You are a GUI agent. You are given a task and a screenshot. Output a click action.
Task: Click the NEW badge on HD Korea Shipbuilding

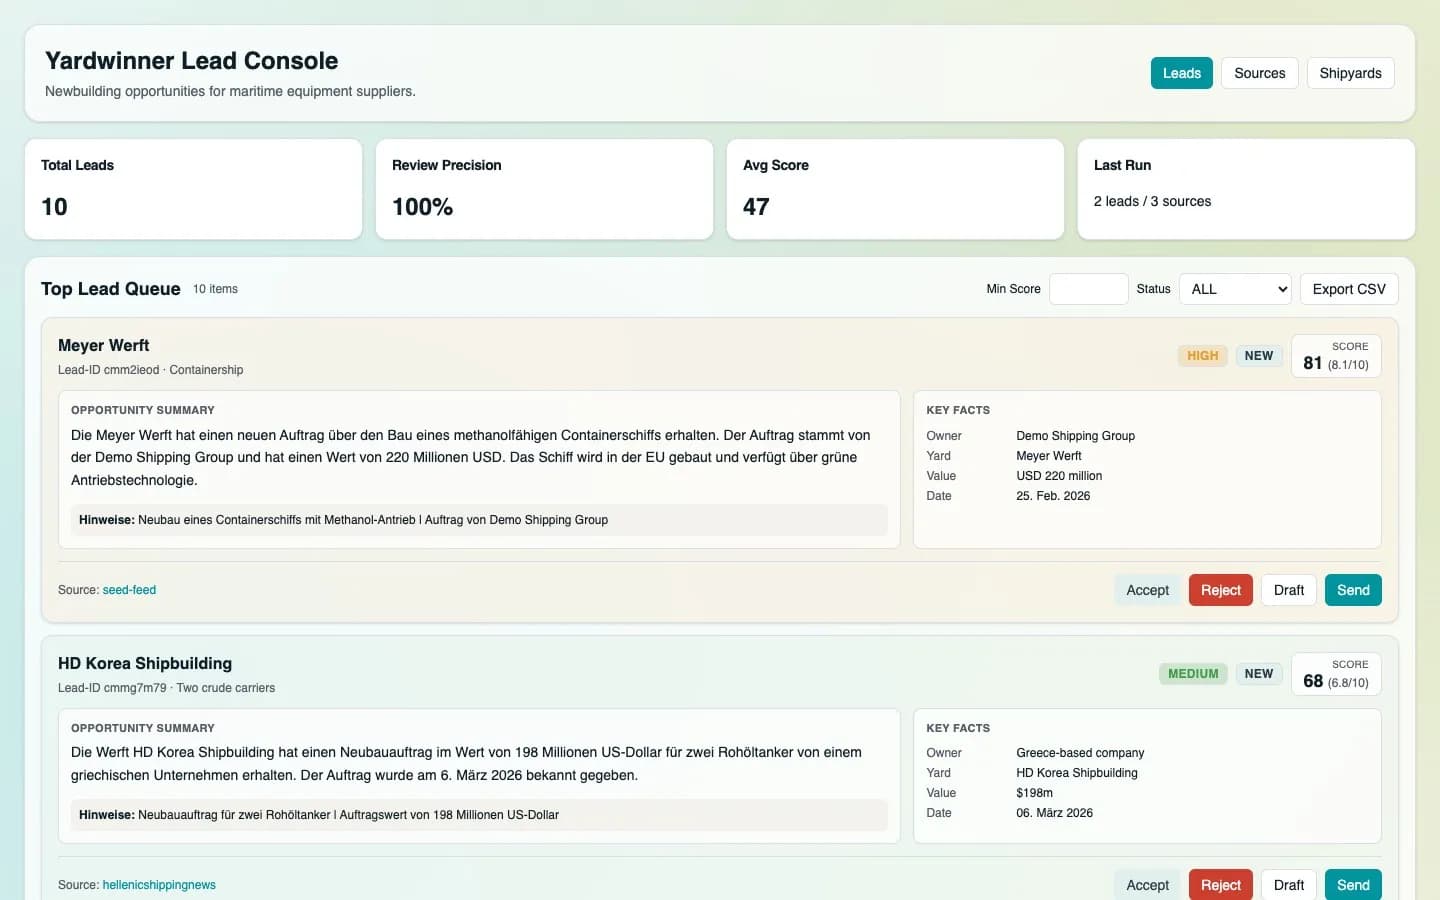click(1259, 673)
